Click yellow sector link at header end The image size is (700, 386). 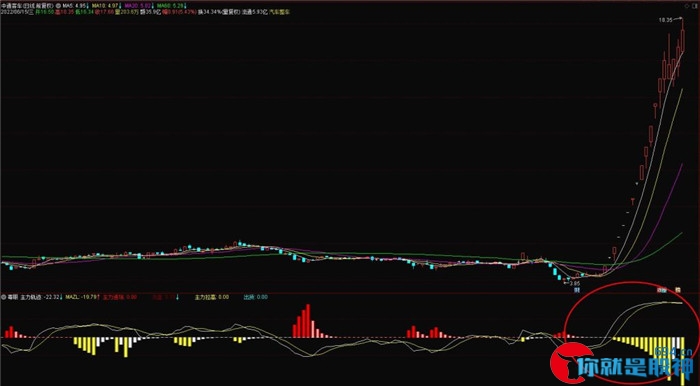(x=279, y=12)
